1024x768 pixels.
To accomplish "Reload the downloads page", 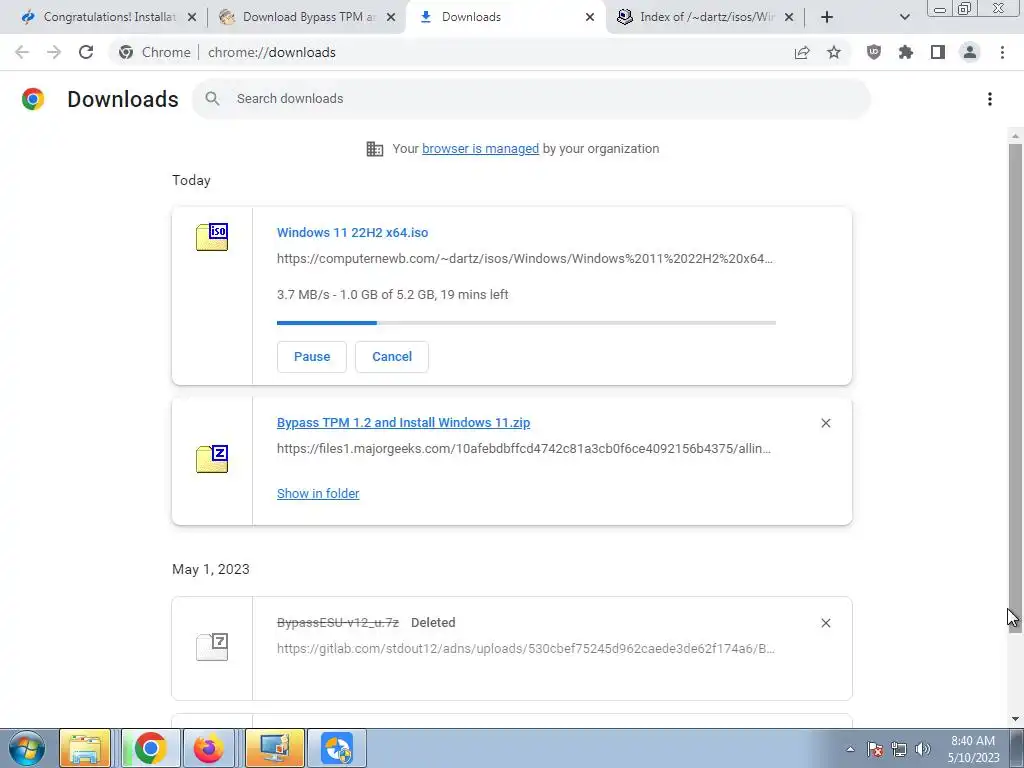I will (x=86, y=52).
